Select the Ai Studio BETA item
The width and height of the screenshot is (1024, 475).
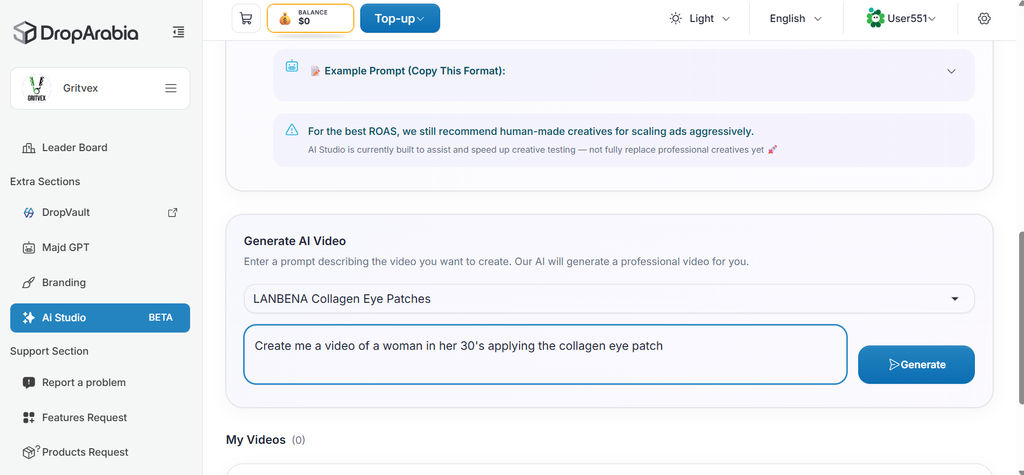(100, 318)
